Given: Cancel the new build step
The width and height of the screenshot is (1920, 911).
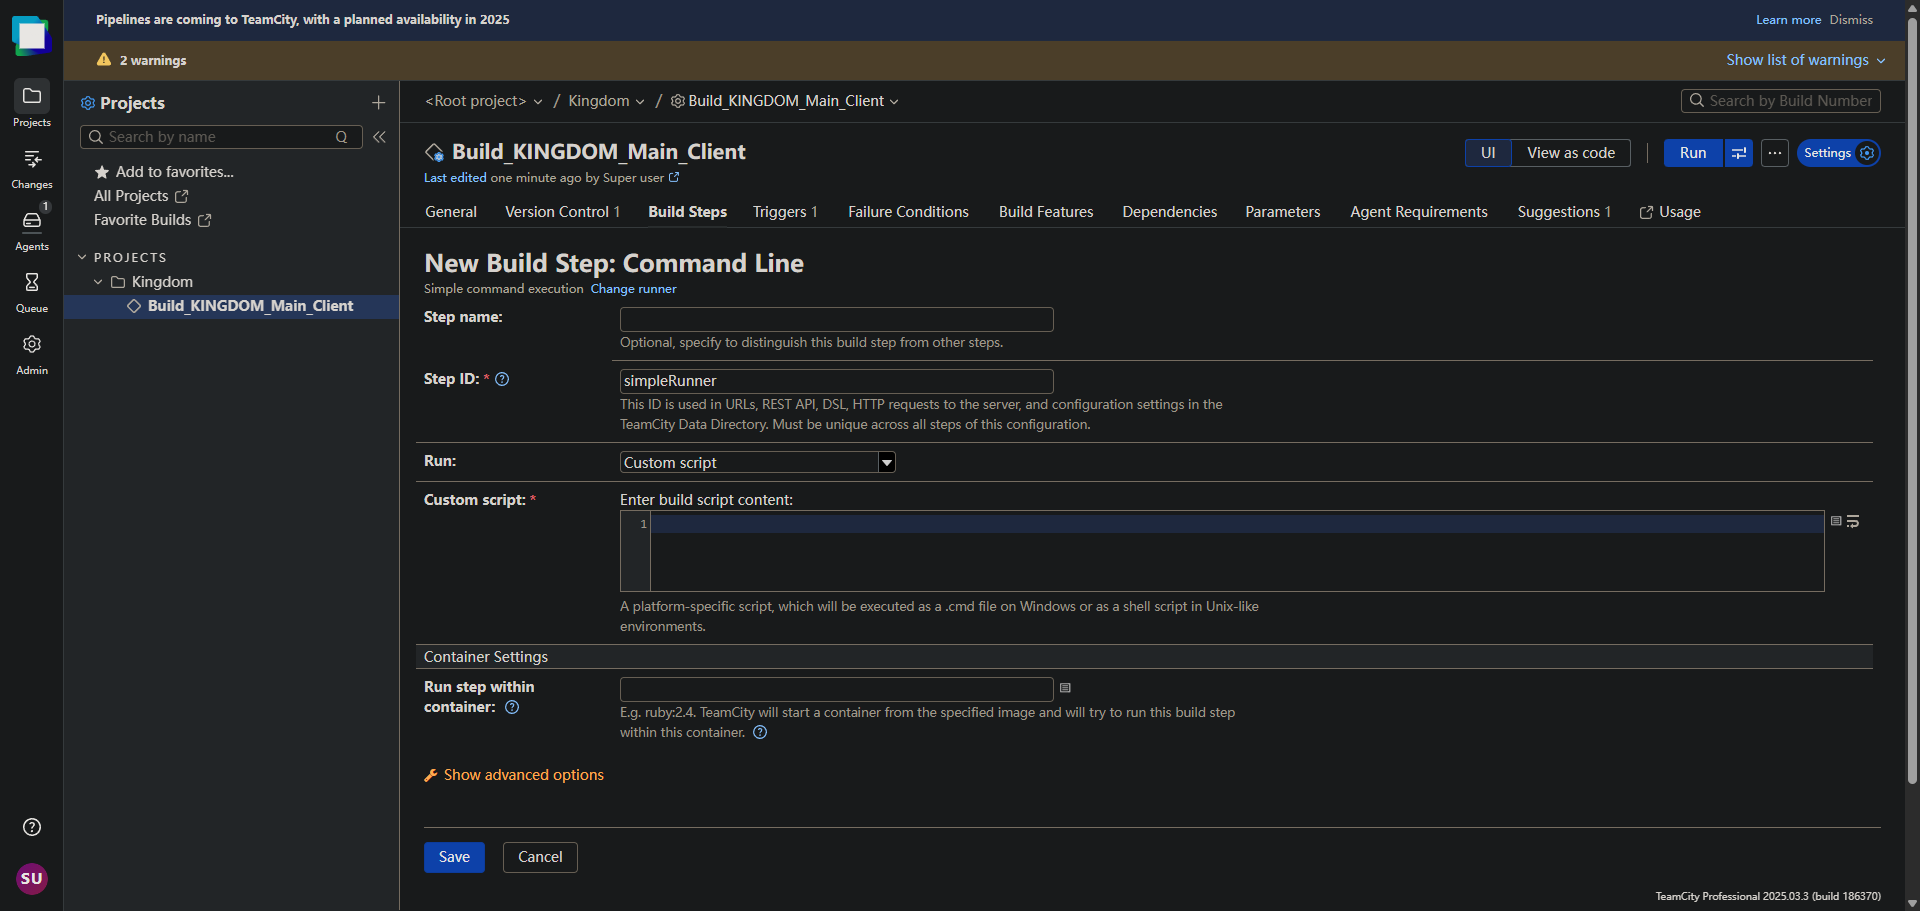Looking at the screenshot, I should click(540, 857).
